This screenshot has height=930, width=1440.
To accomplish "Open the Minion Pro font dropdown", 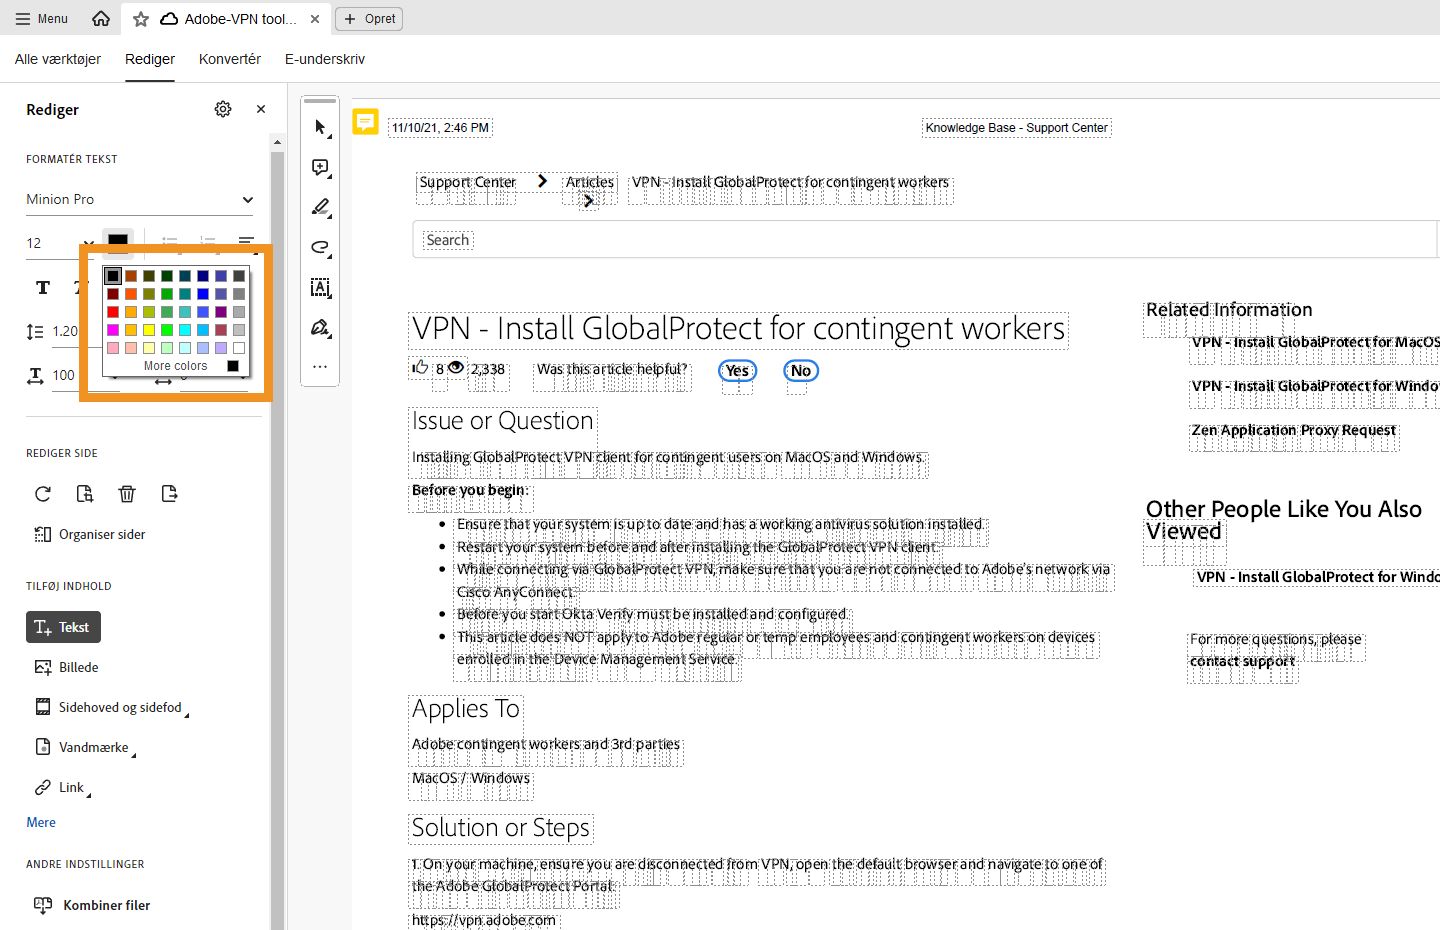I will coord(139,199).
